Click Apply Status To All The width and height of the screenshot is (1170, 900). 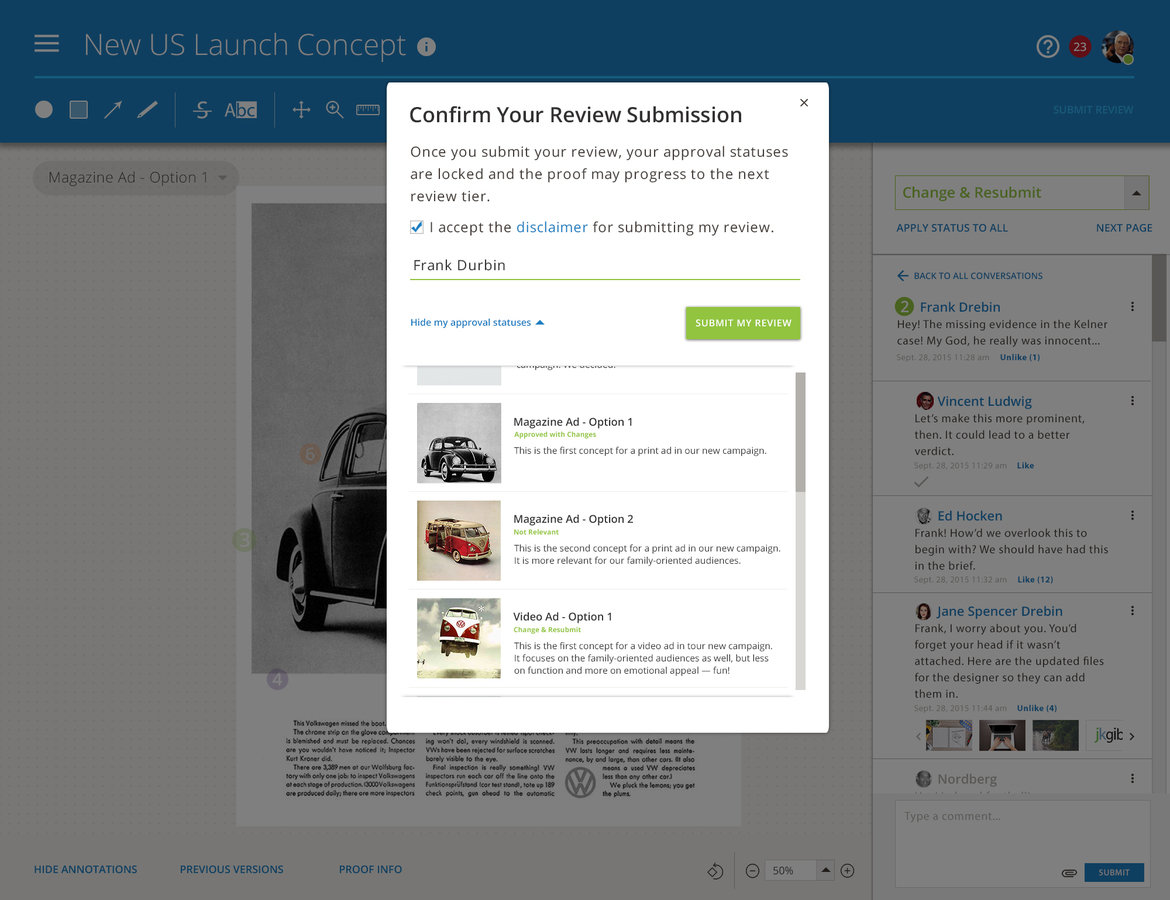pyautogui.click(x=951, y=228)
